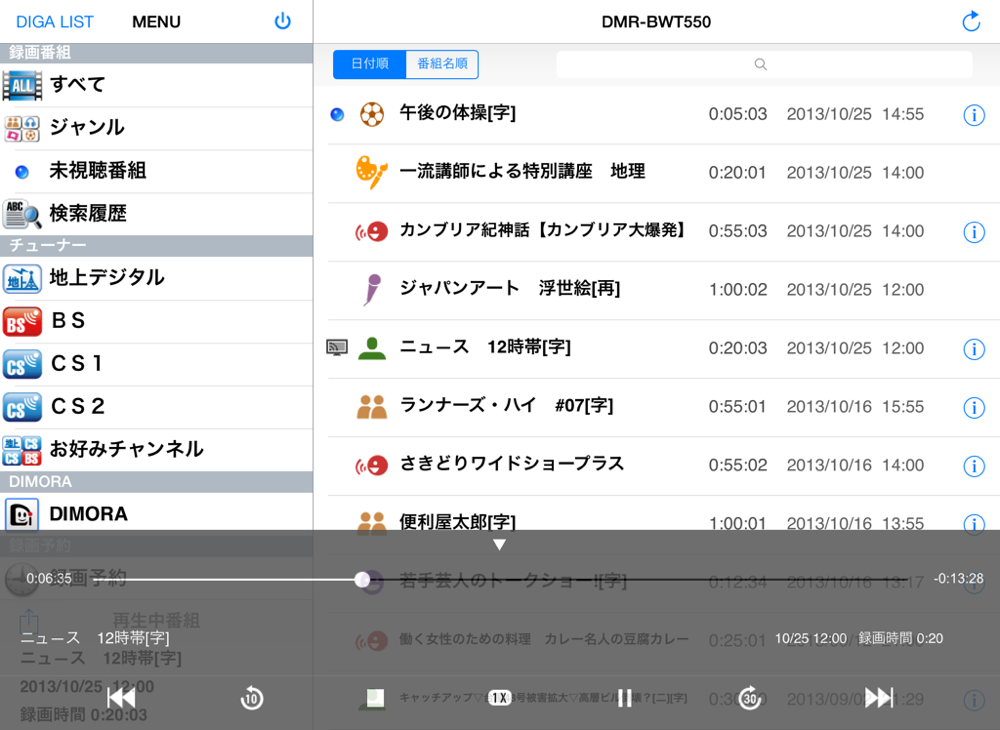This screenshot has width=1000, height=730.
Task: Sort recordings by program name (番組名順)
Action: [442, 64]
